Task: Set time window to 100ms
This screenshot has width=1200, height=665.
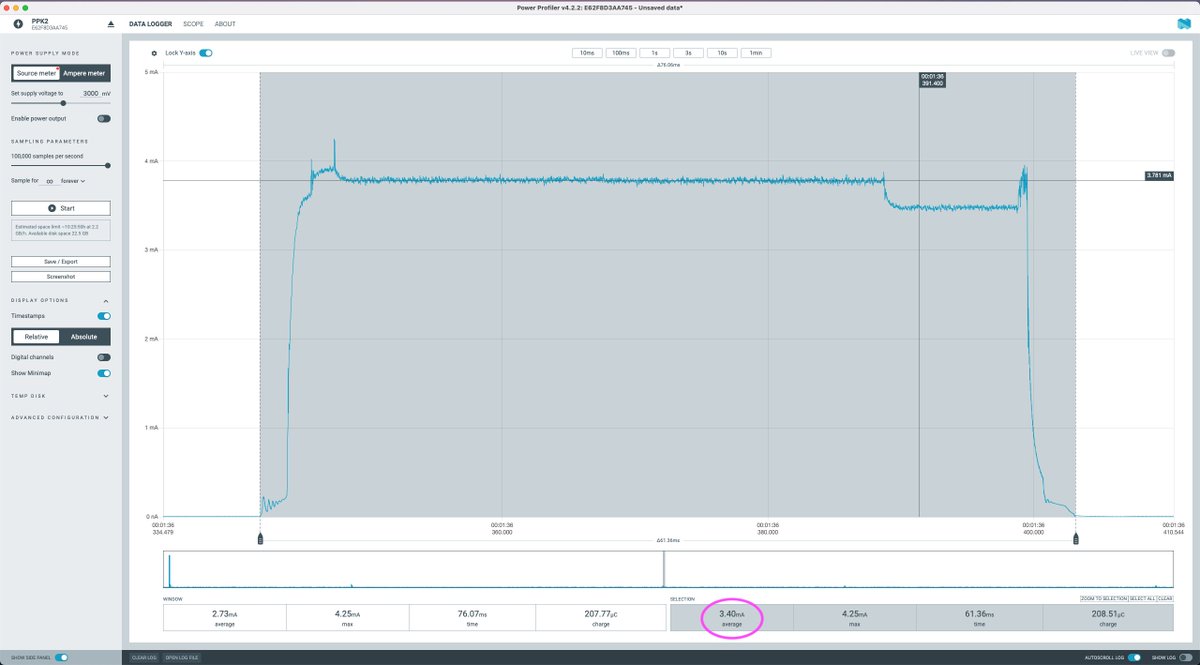Action: click(x=621, y=53)
